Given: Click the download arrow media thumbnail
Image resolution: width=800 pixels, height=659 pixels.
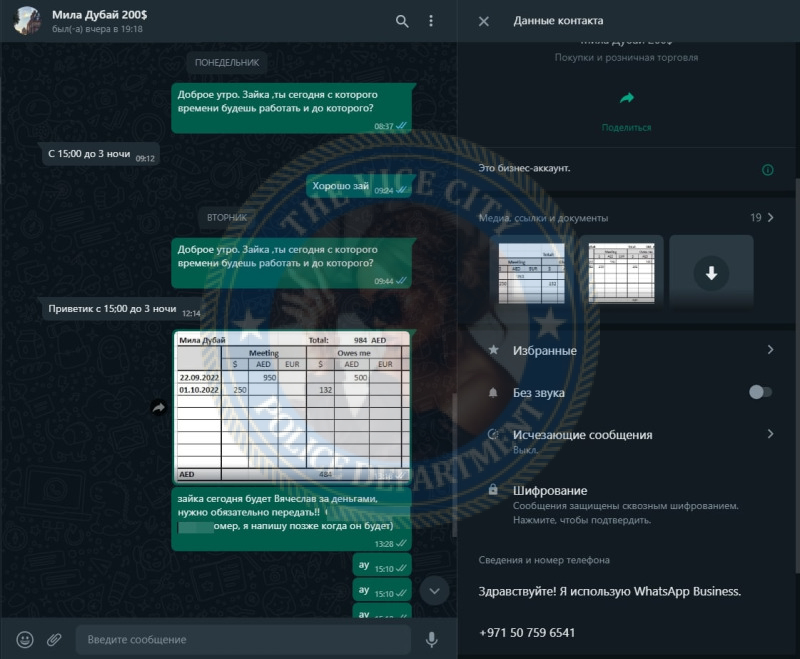Looking at the screenshot, I should click(711, 273).
